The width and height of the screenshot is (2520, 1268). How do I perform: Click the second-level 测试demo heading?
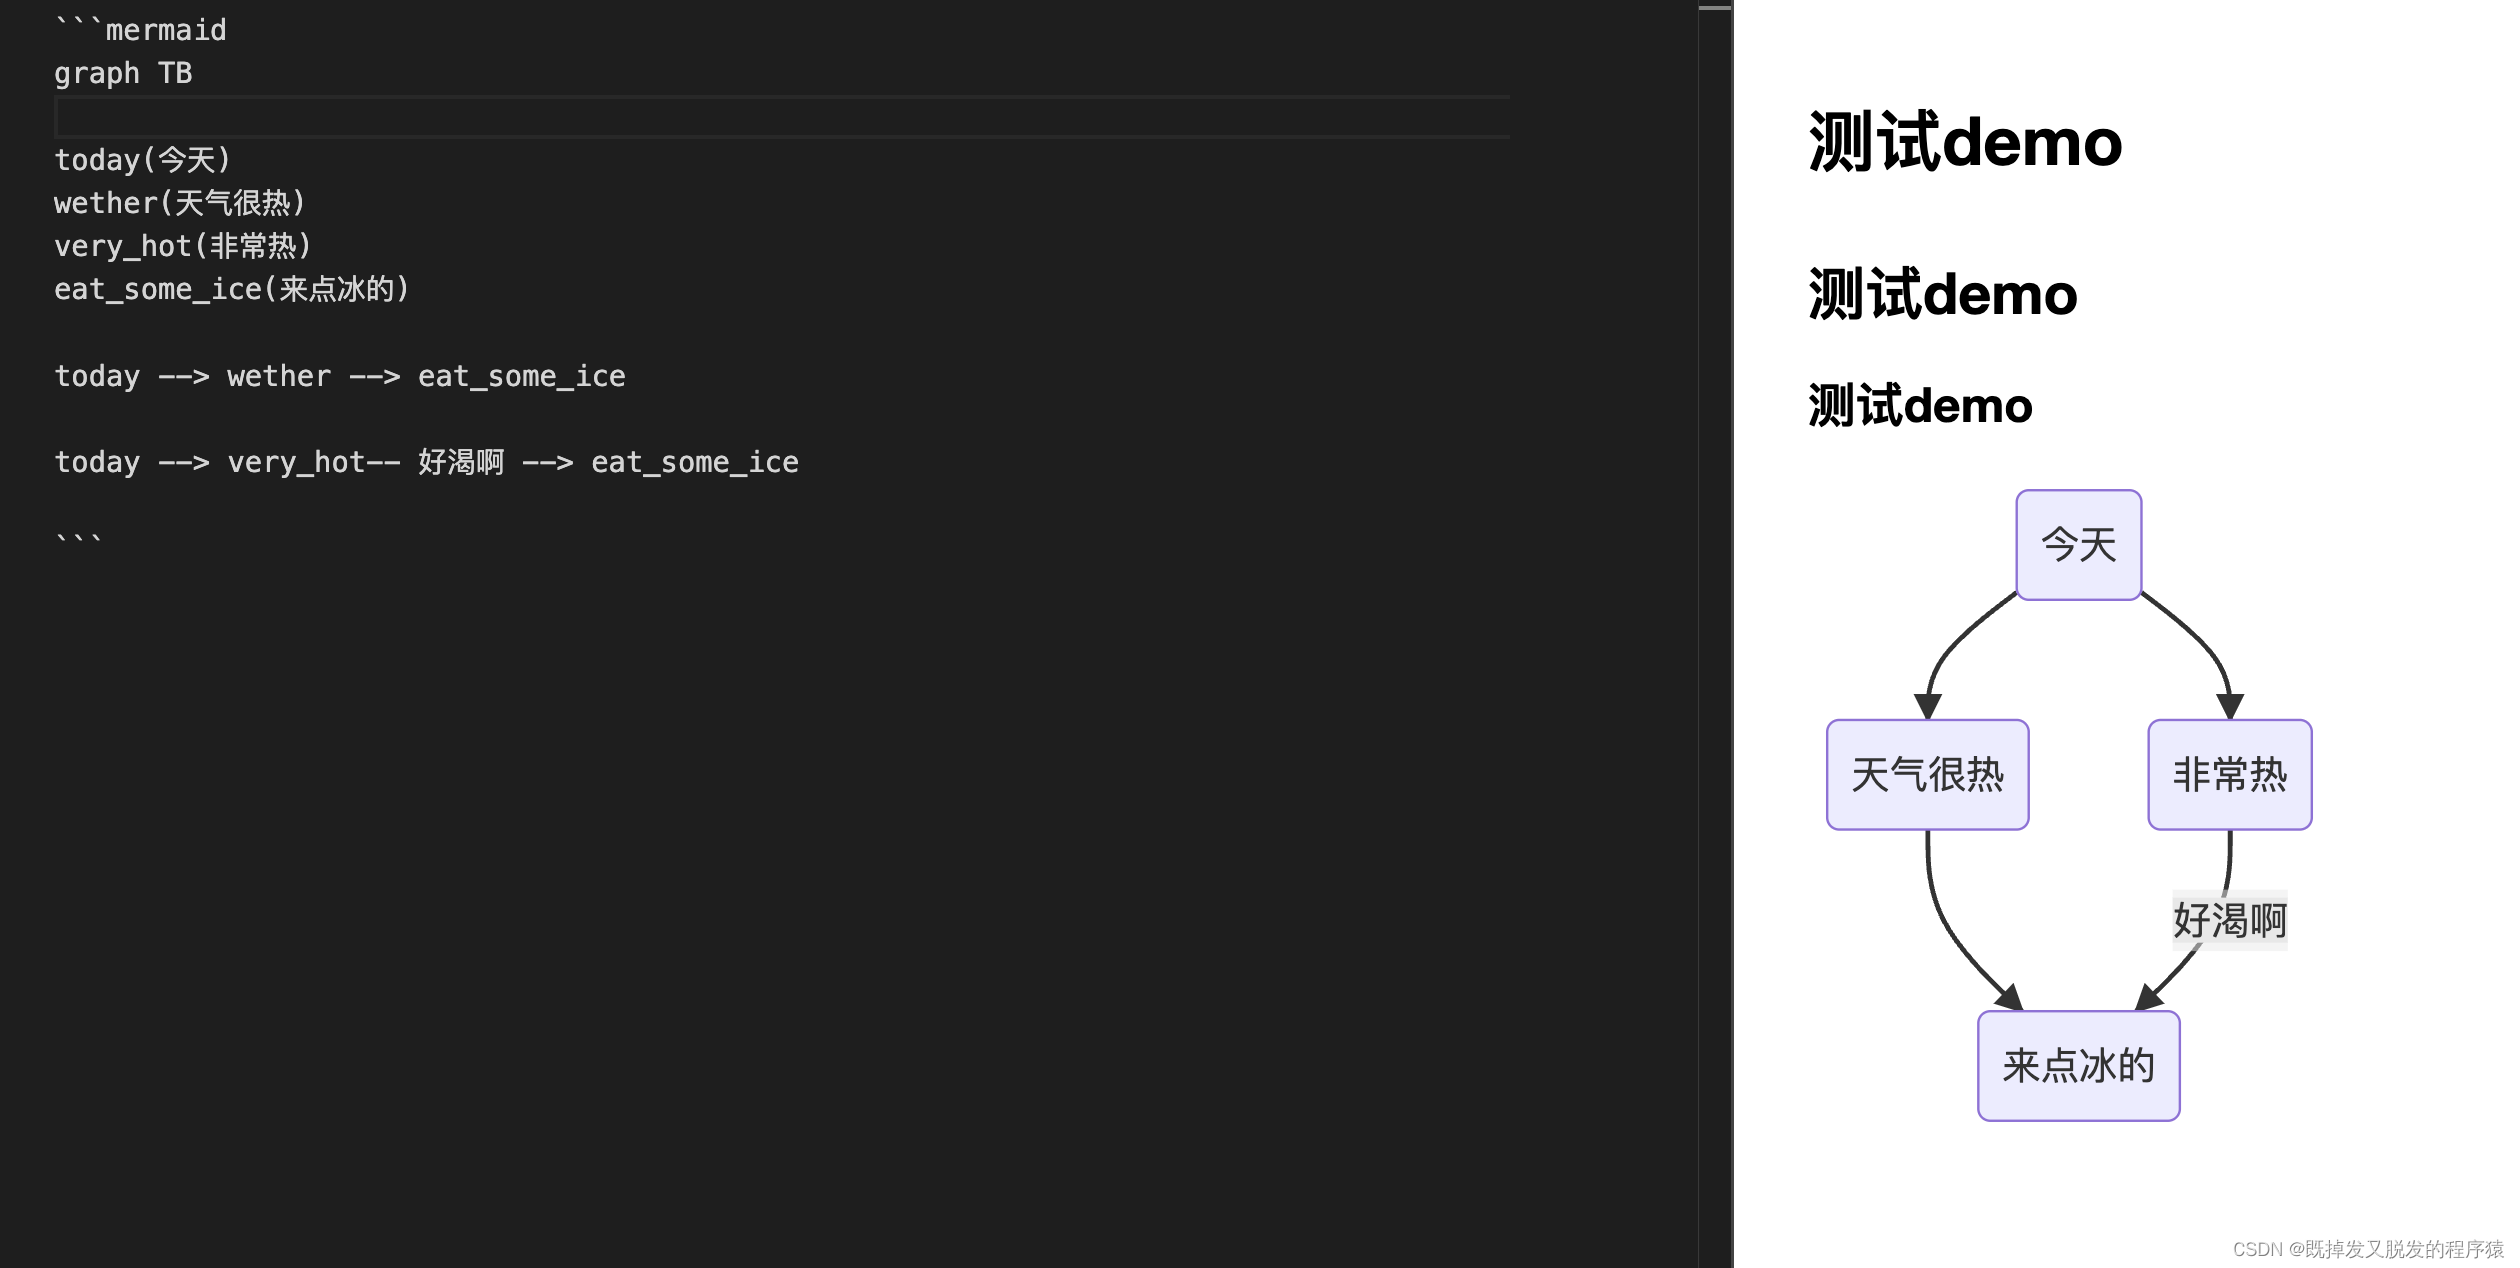(1942, 295)
